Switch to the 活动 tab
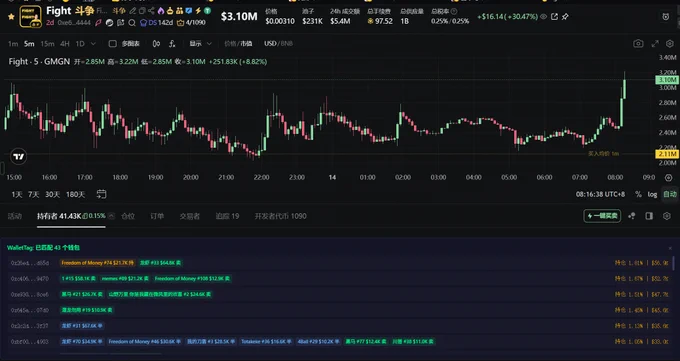680x361 pixels. coord(15,216)
